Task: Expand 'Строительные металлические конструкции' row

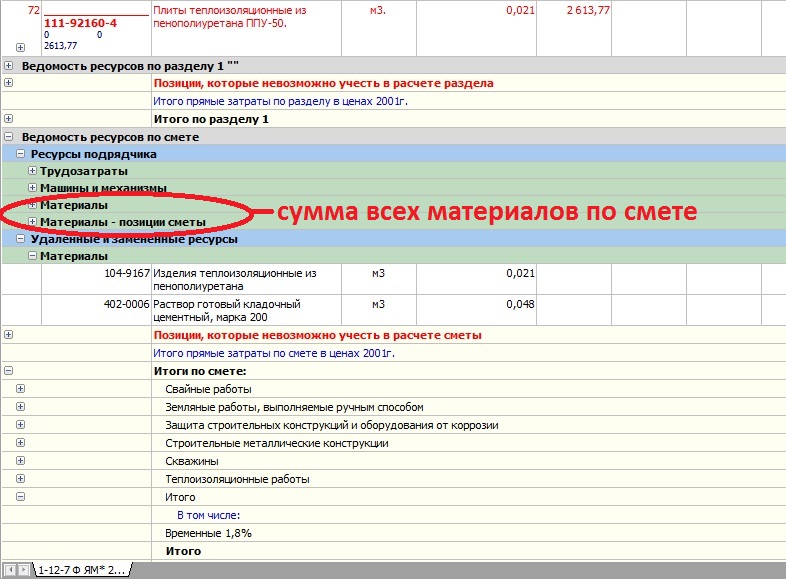Action: pyautogui.click(x=20, y=443)
